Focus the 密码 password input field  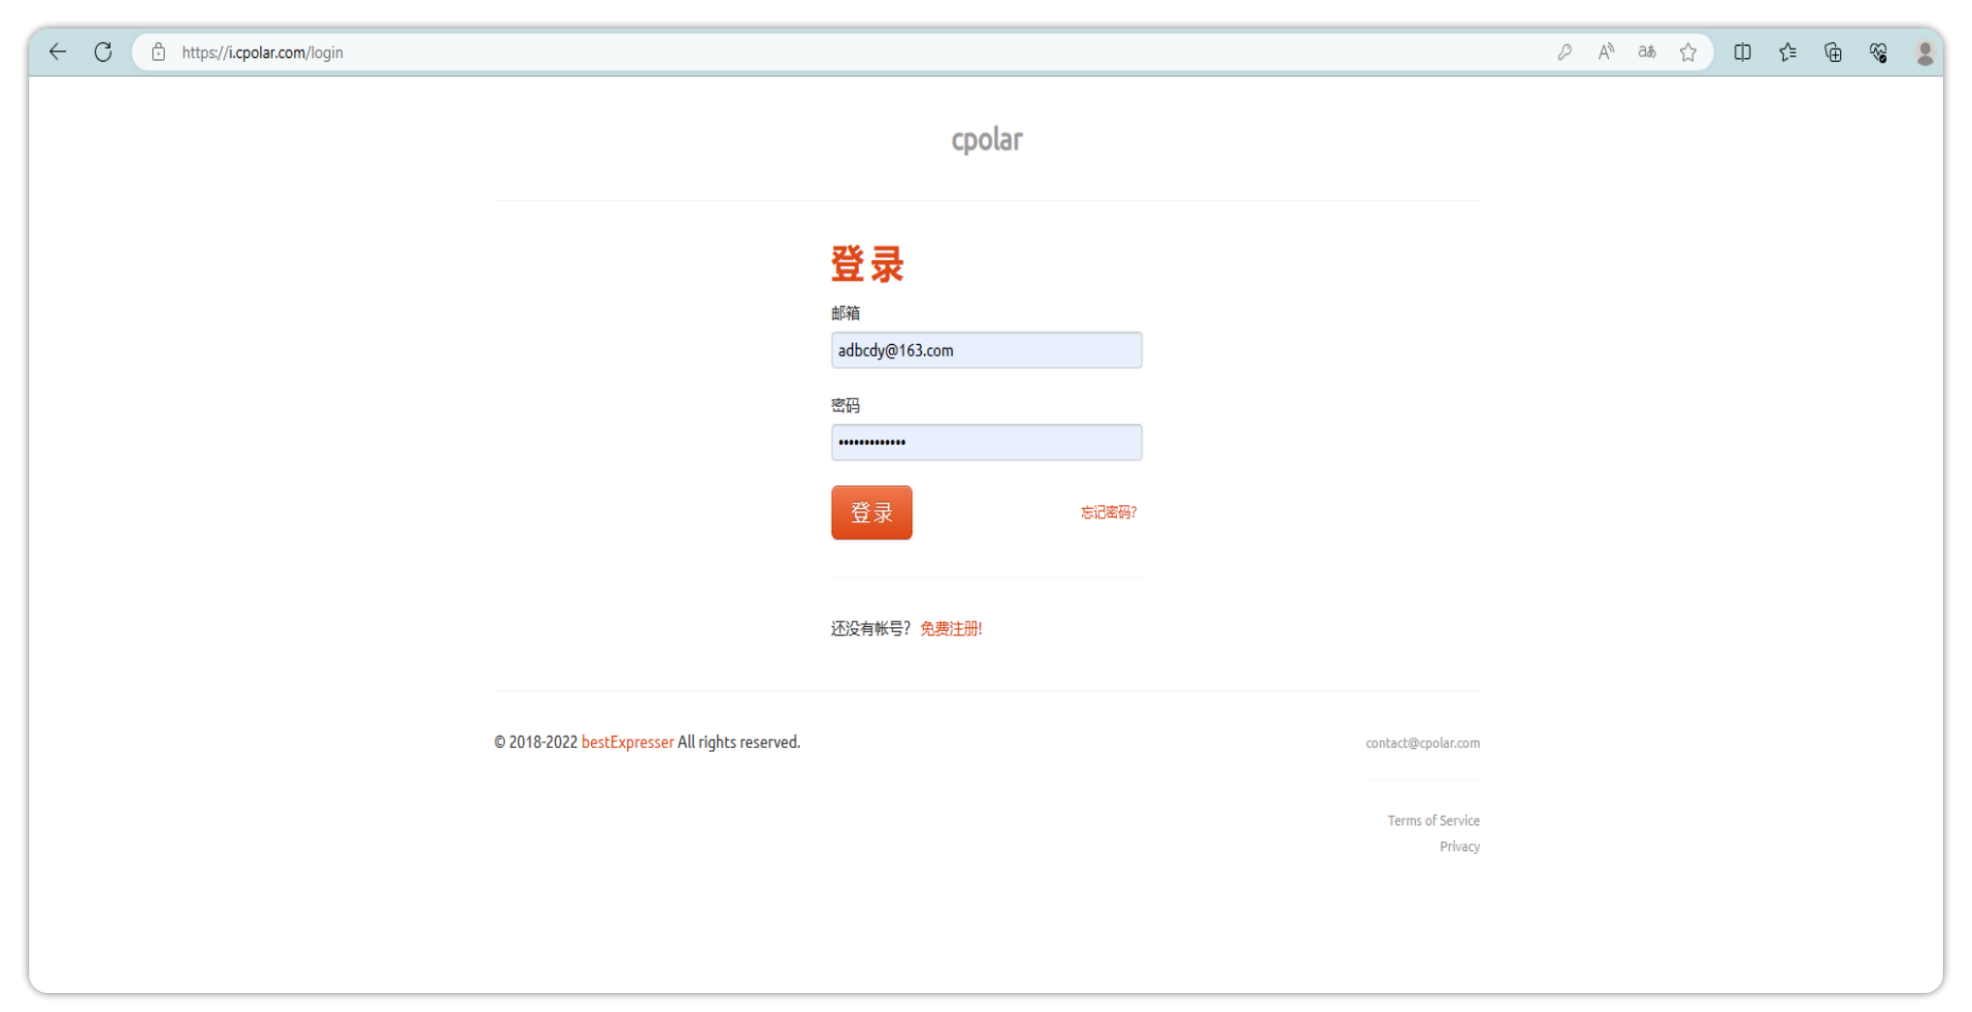pos(985,442)
